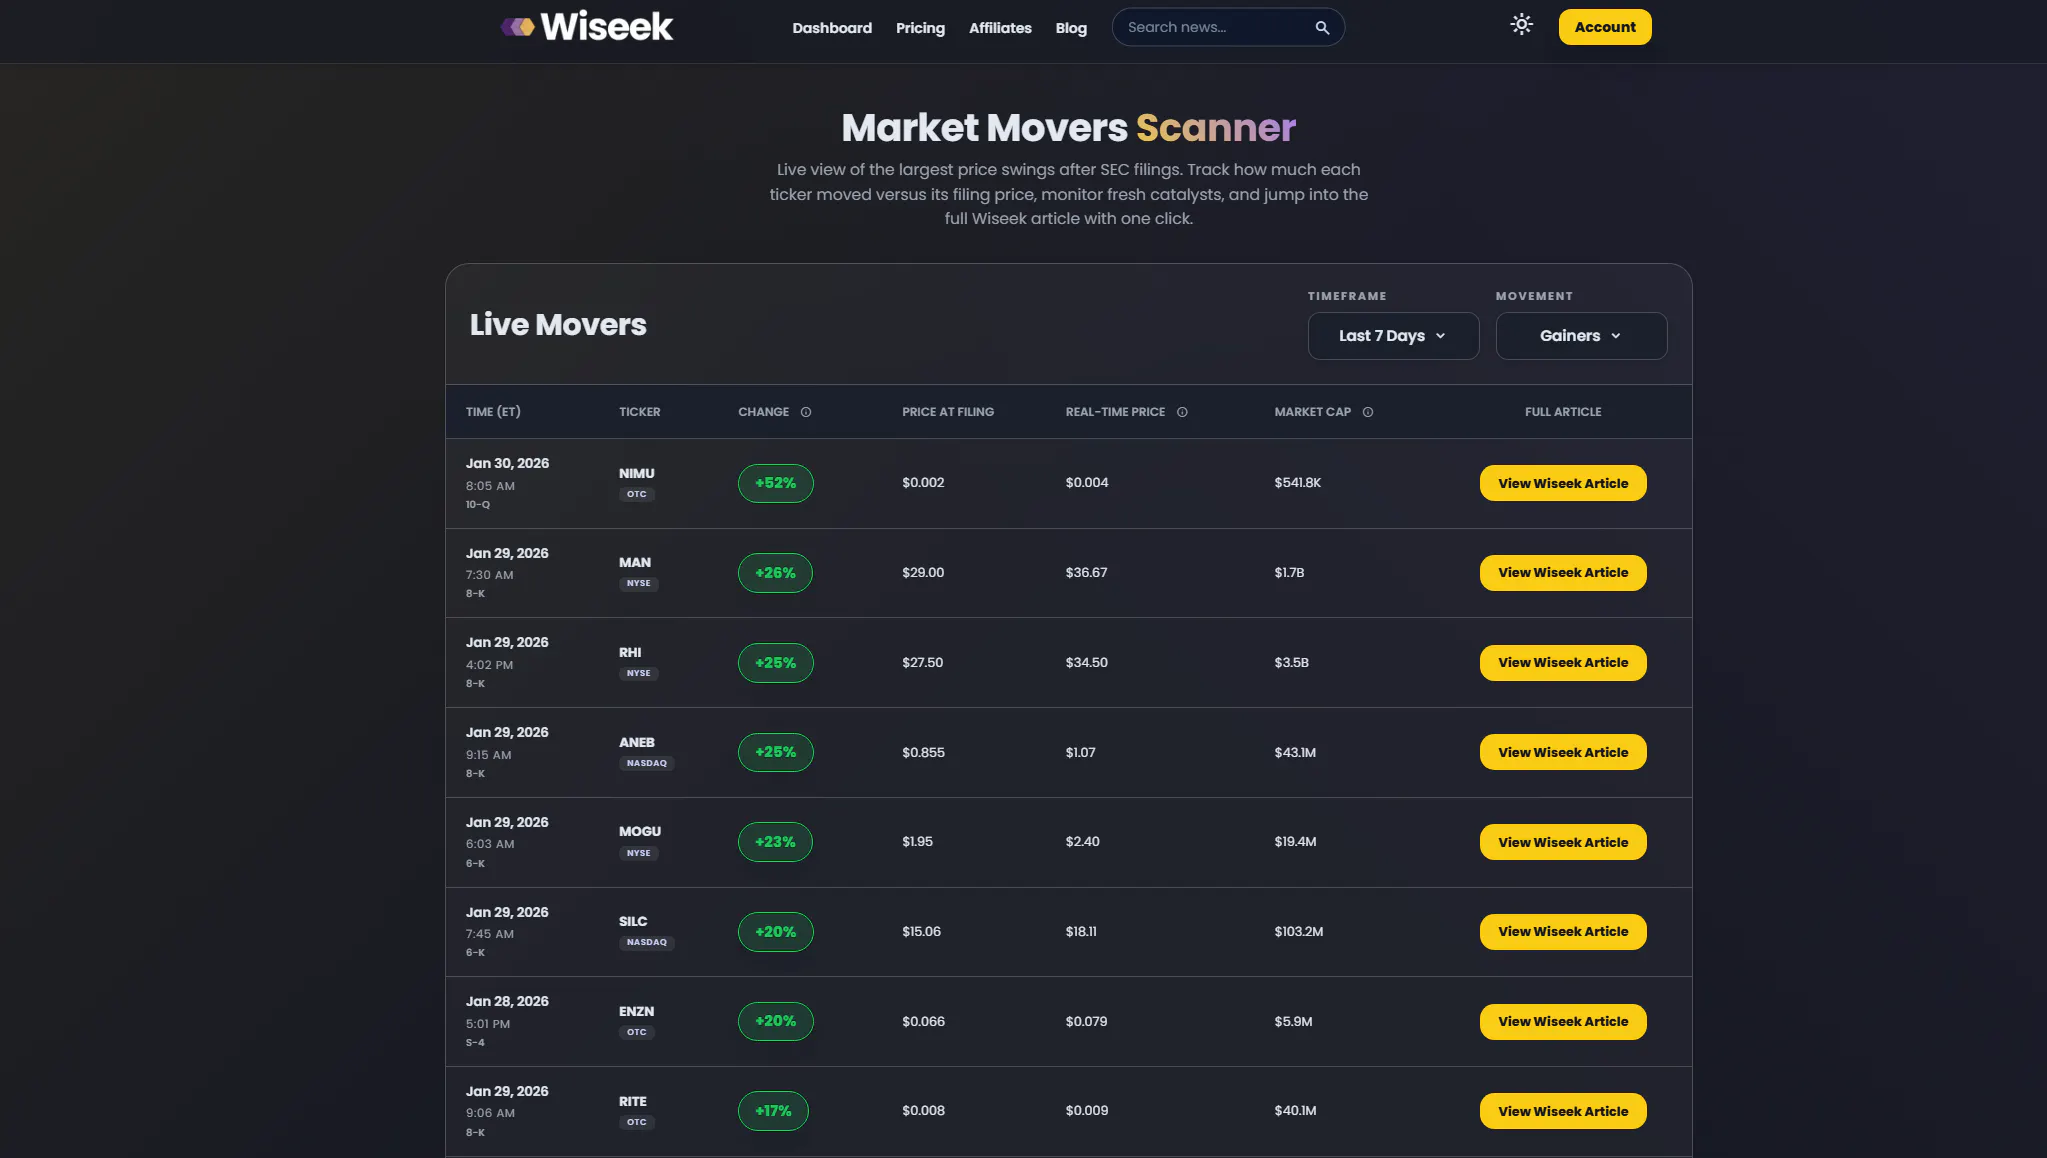Click the ENZN ticker symbol

[636, 1011]
